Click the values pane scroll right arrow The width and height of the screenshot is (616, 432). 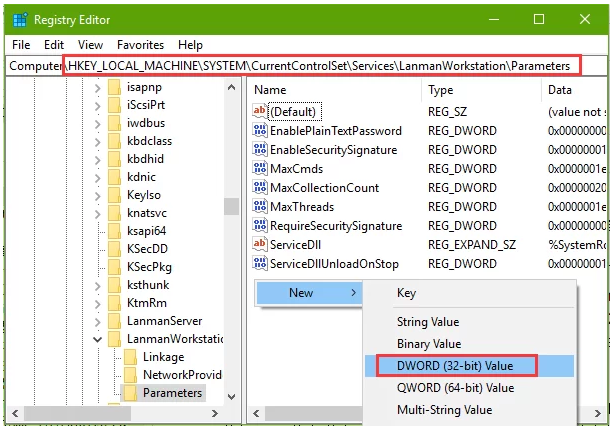598,413
